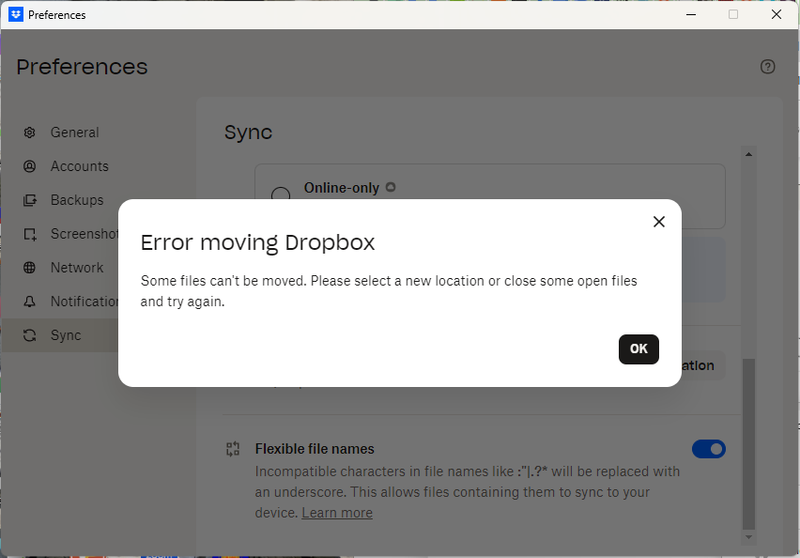The width and height of the screenshot is (800, 558).
Task: Click the Sync section heading
Action: pyautogui.click(x=248, y=133)
